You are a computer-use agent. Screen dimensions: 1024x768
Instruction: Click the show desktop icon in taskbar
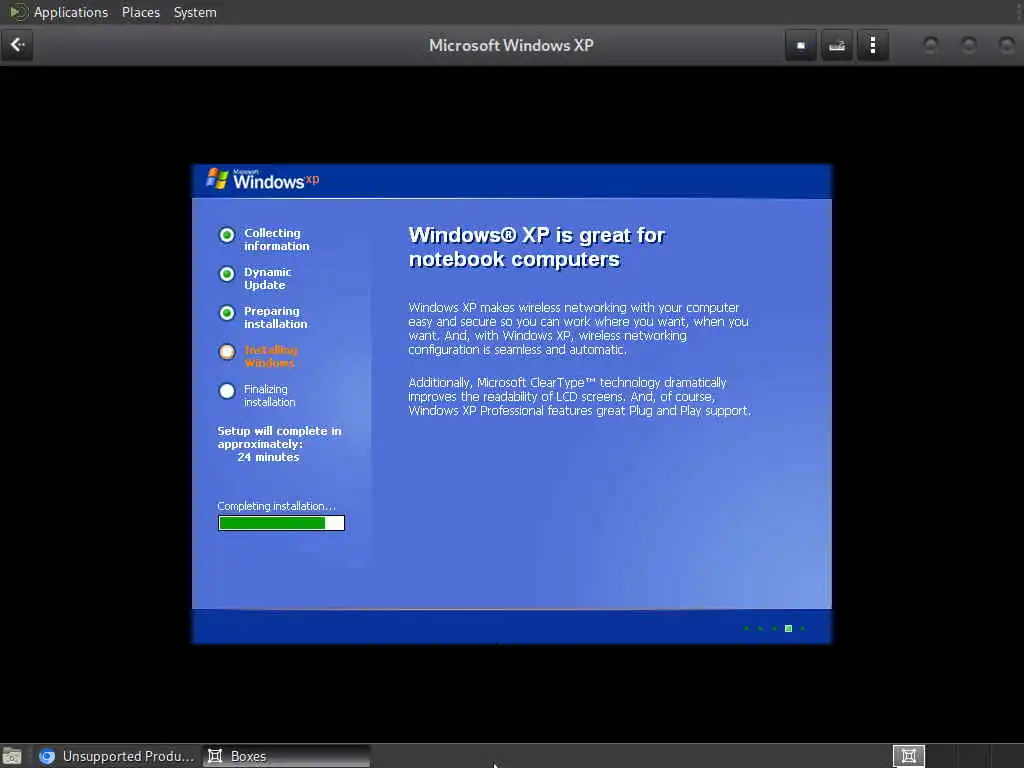[12, 756]
